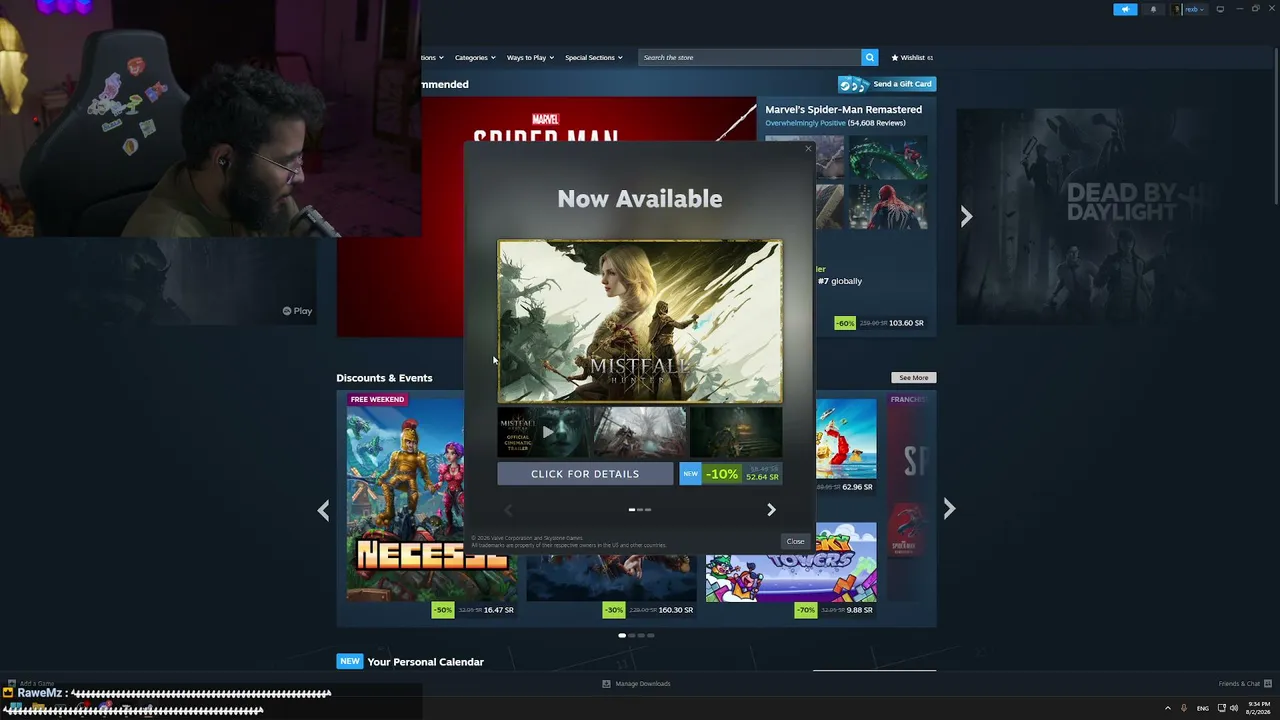The width and height of the screenshot is (1280, 720).
Task: Advance the featured carousel with the right arrow
Action: [966, 216]
